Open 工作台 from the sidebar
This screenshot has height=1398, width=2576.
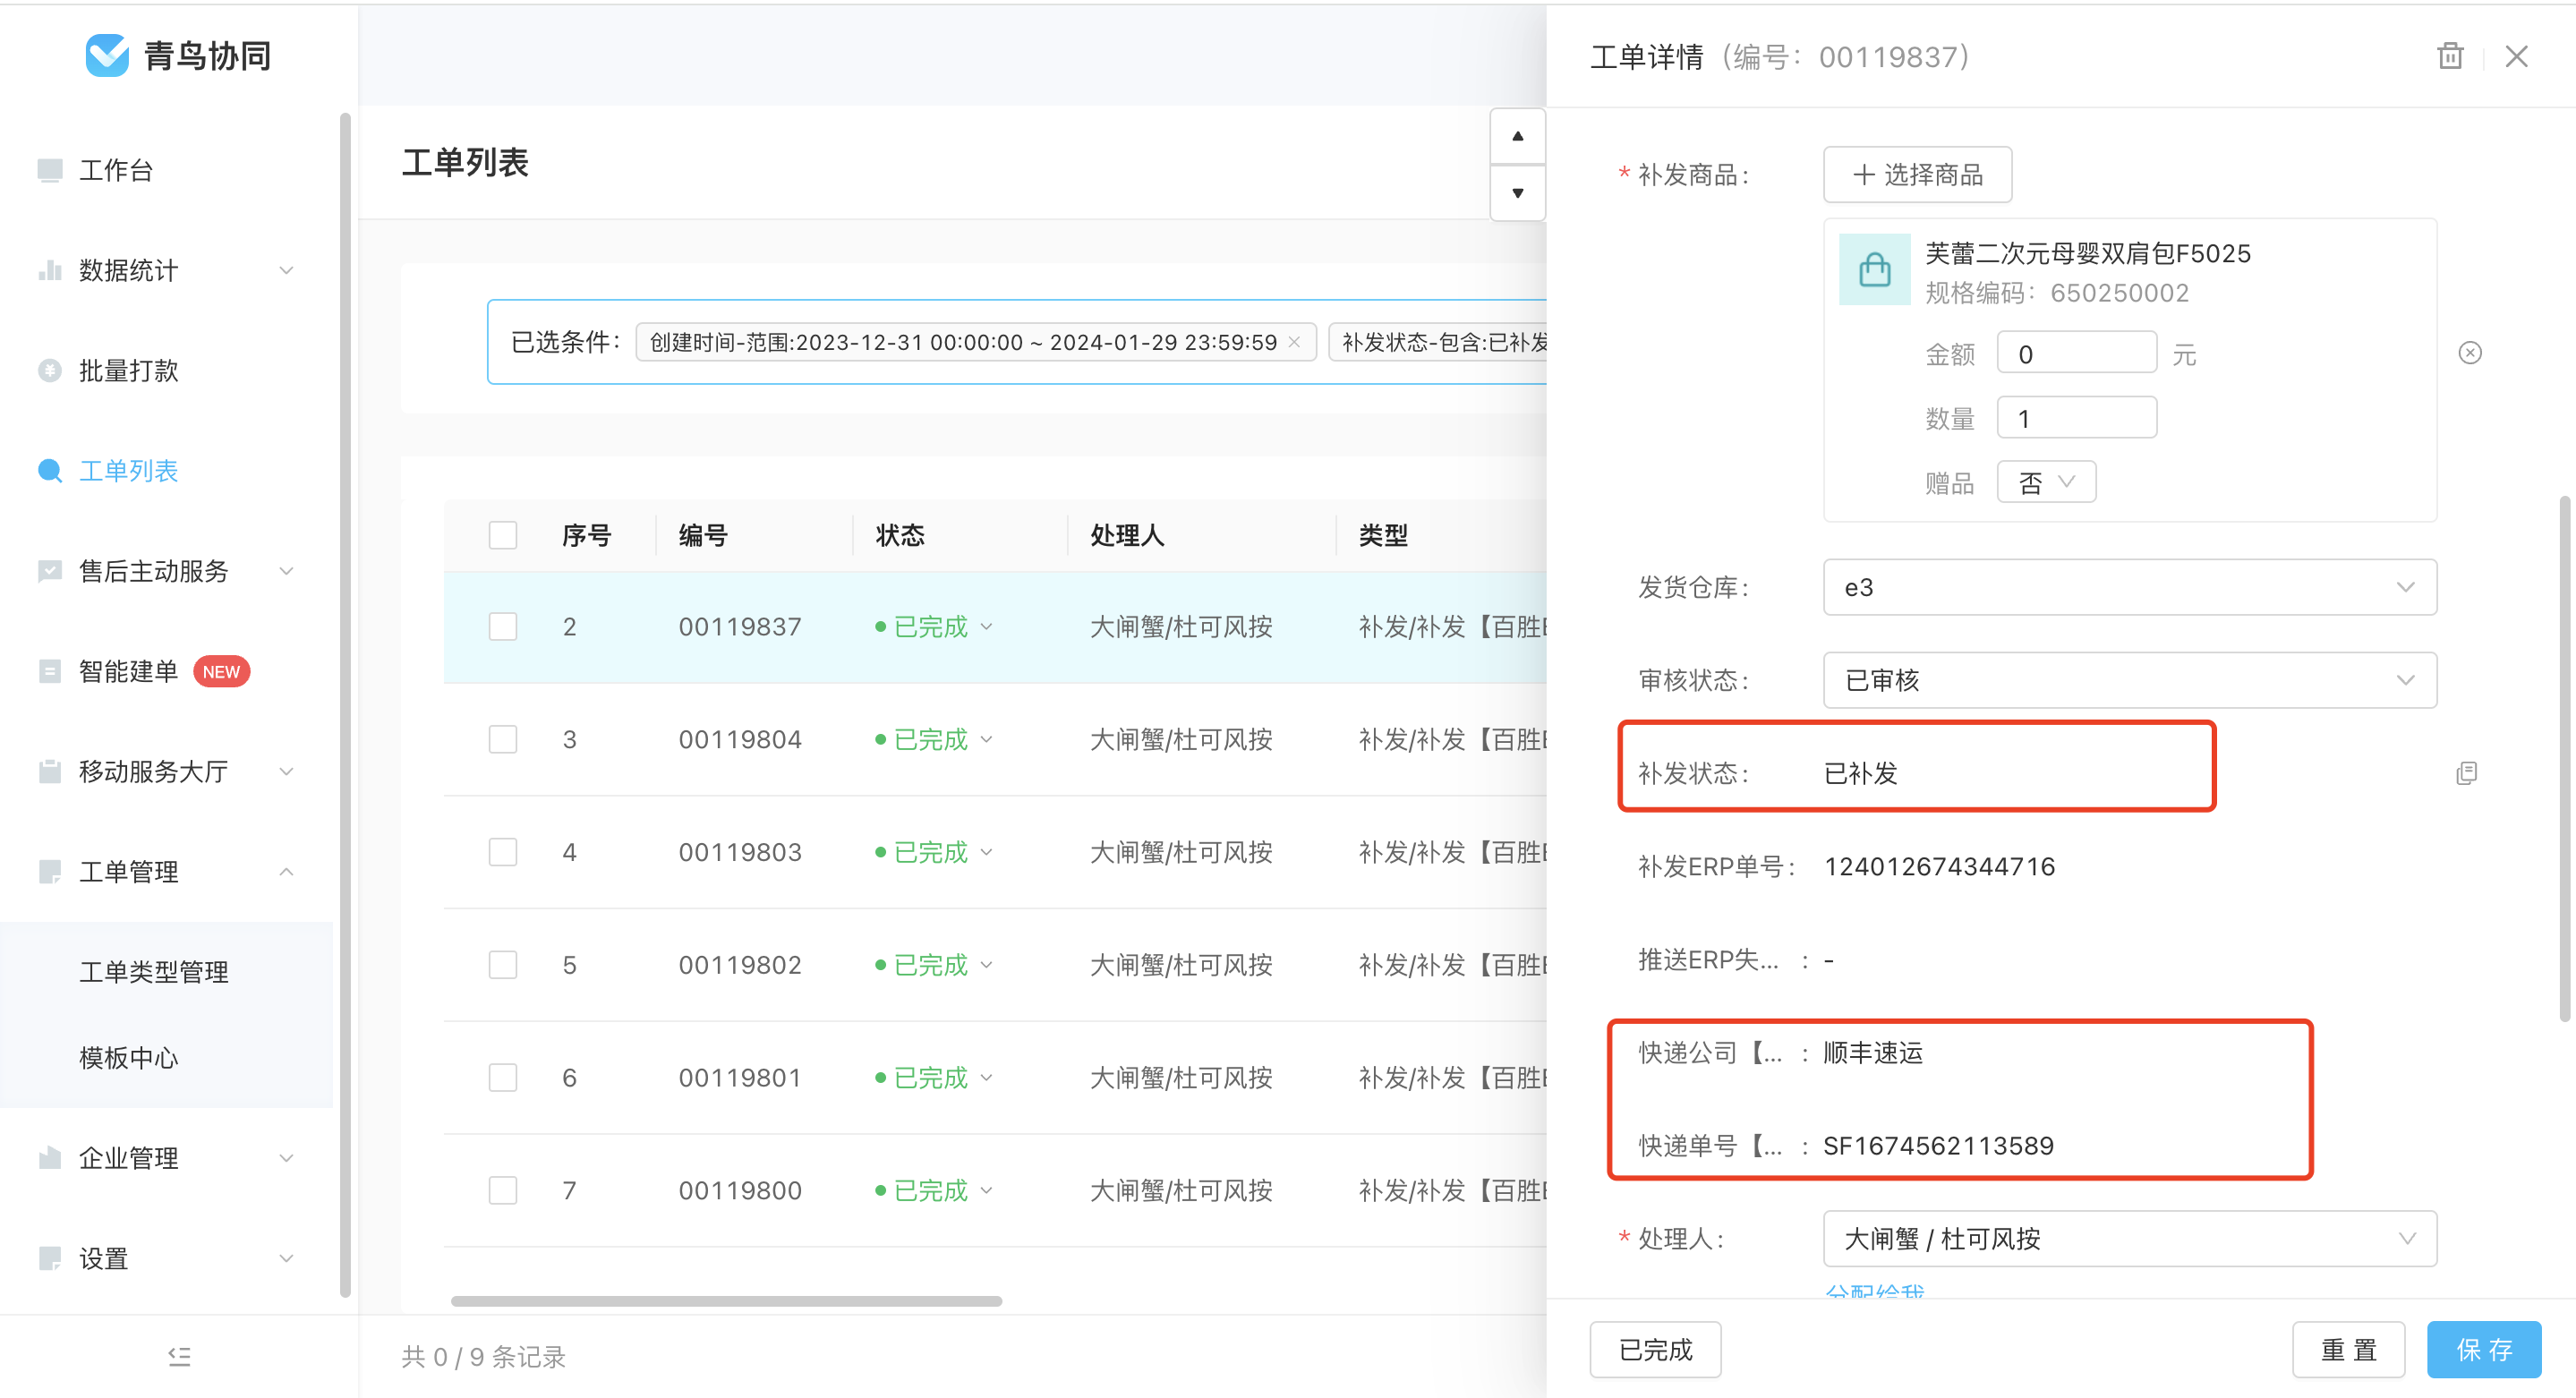pos(116,170)
